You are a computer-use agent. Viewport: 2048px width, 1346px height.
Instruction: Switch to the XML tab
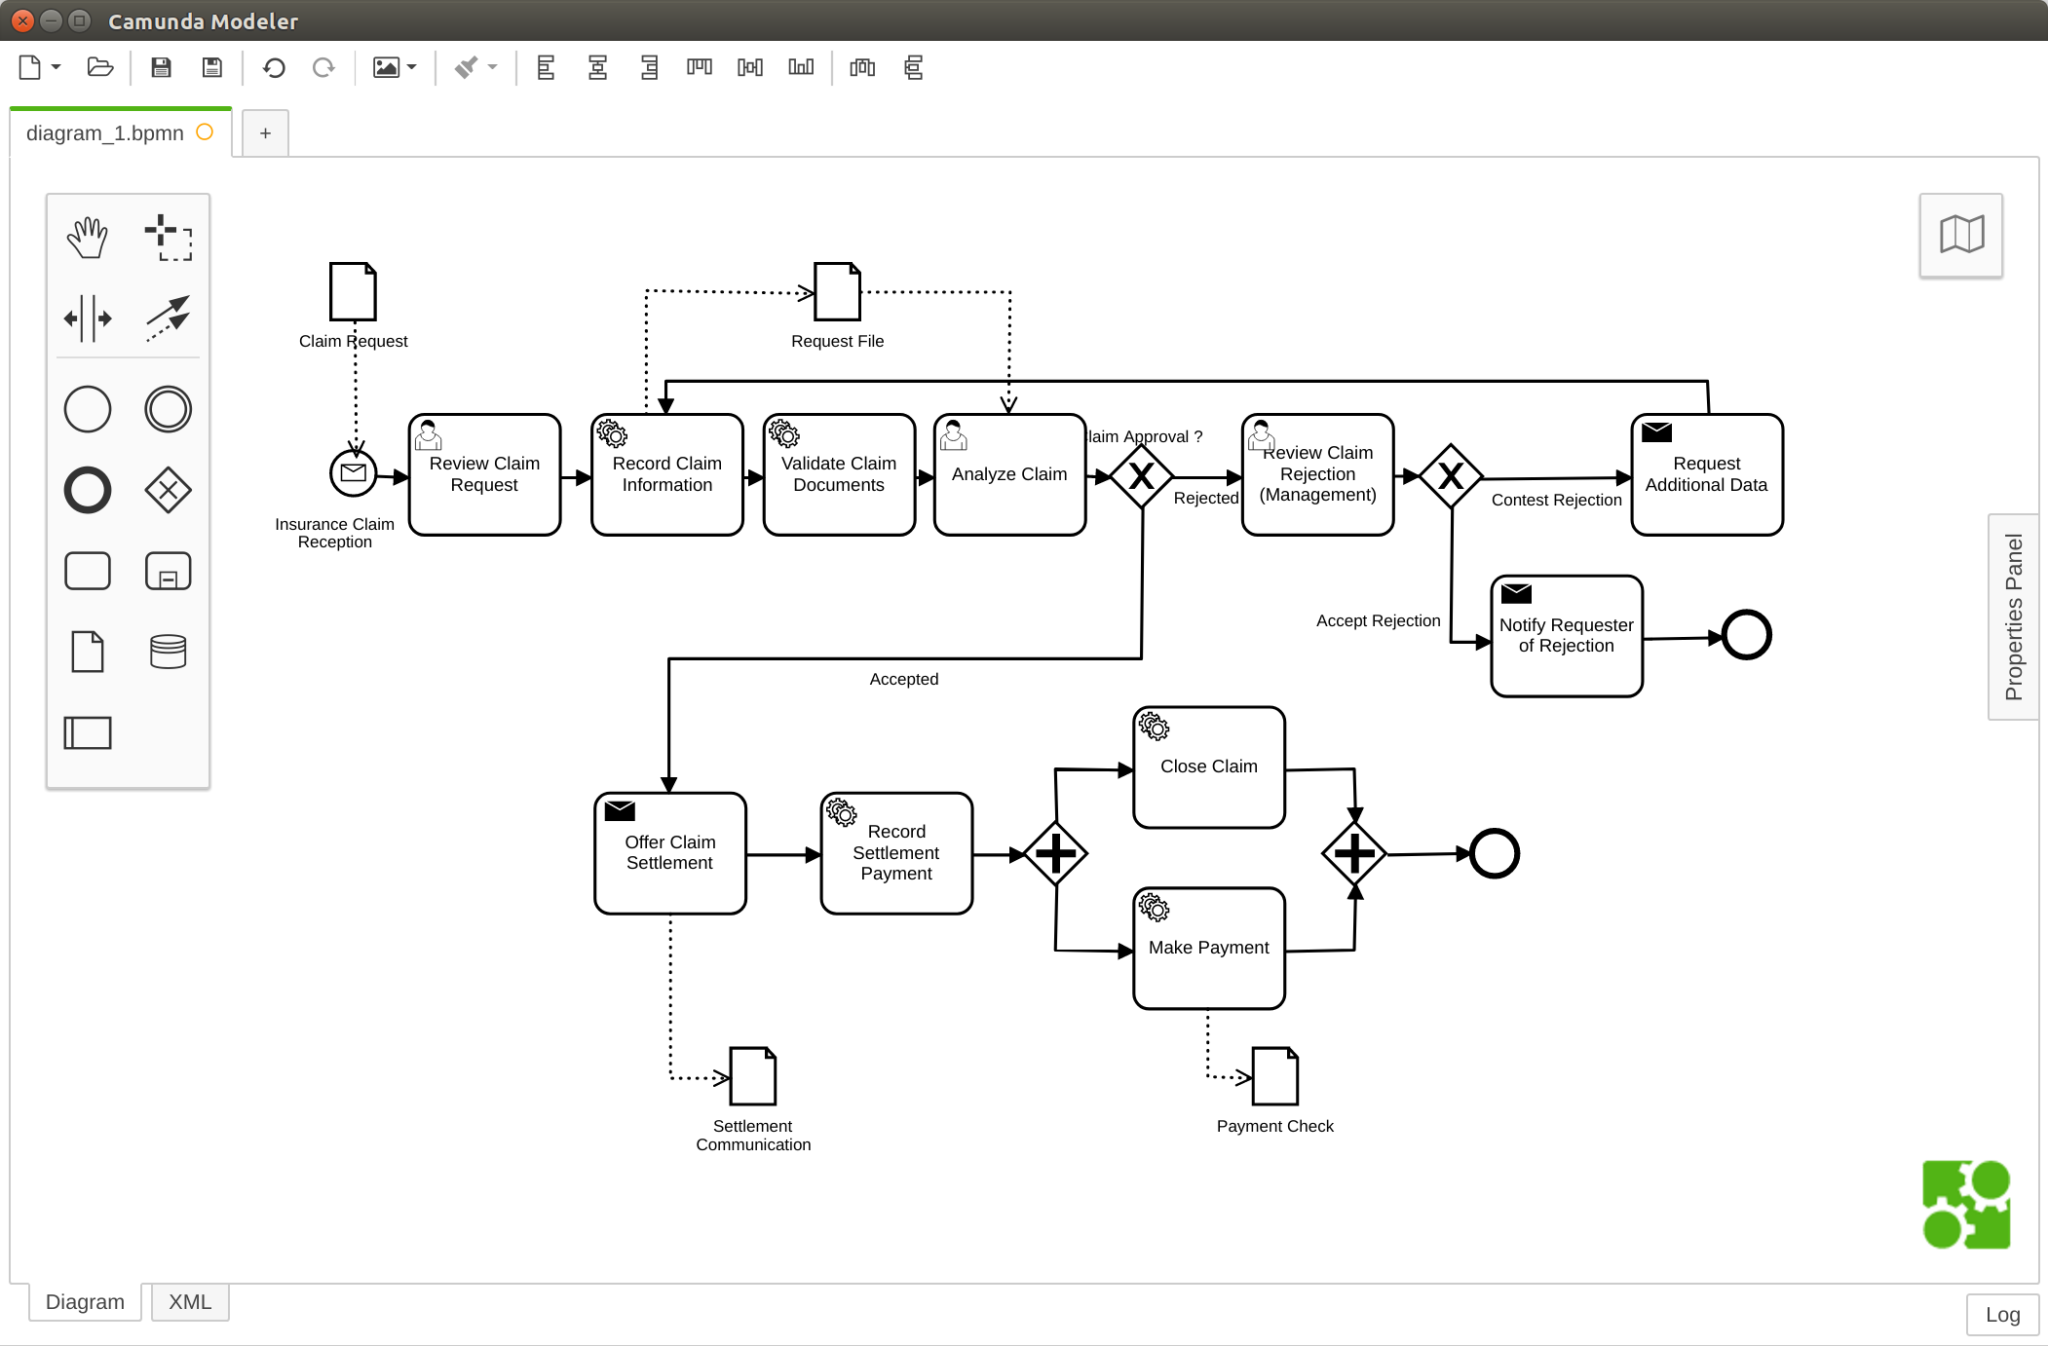point(189,1301)
